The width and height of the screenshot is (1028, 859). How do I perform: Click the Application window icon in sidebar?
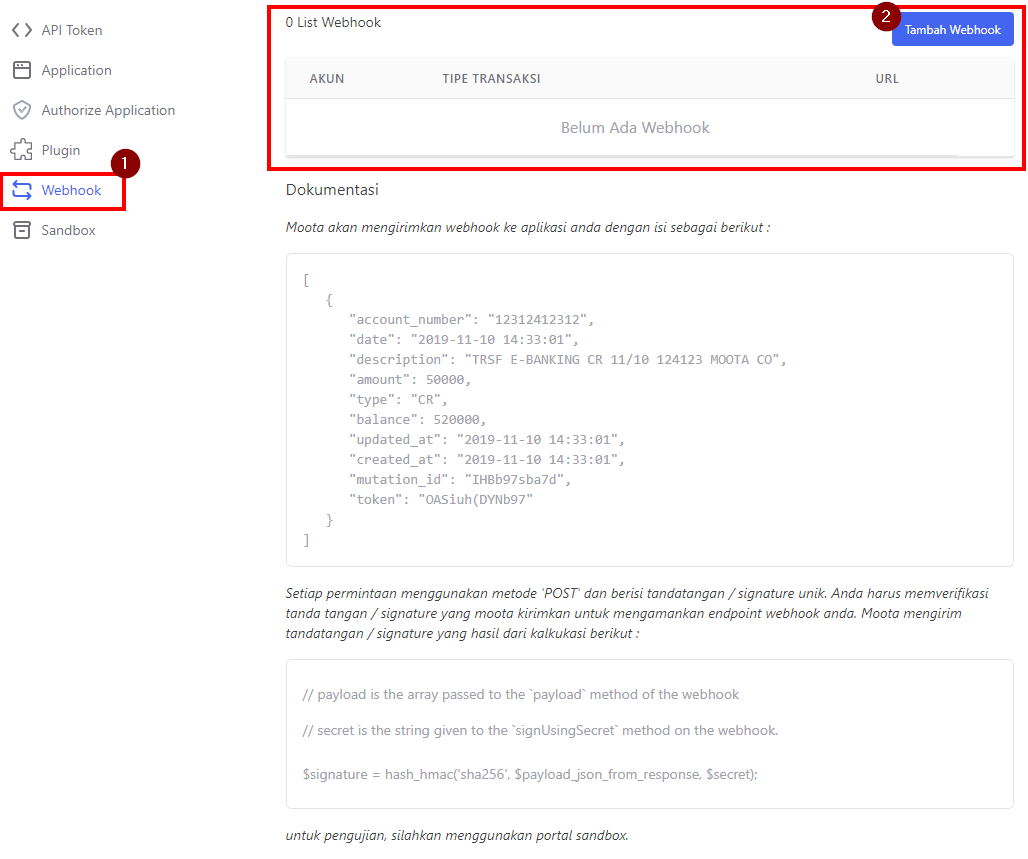(21, 70)
